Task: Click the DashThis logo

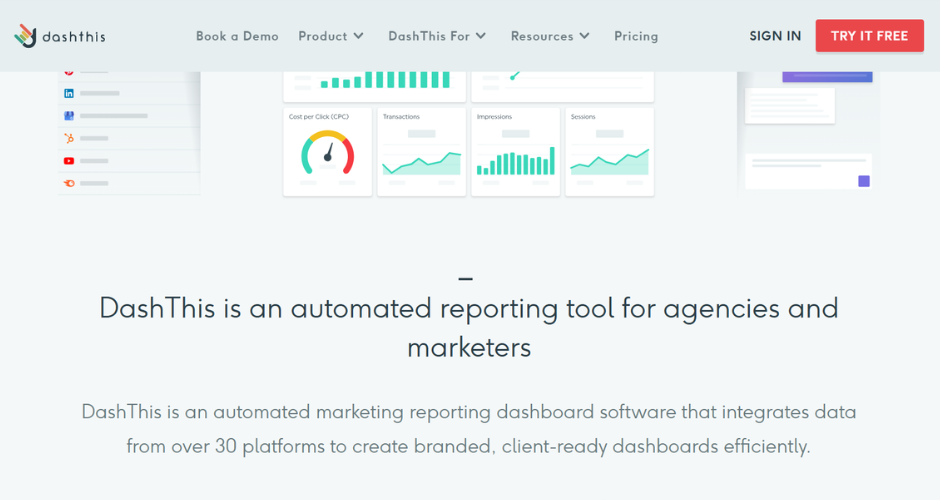Action: pos(60,36)
